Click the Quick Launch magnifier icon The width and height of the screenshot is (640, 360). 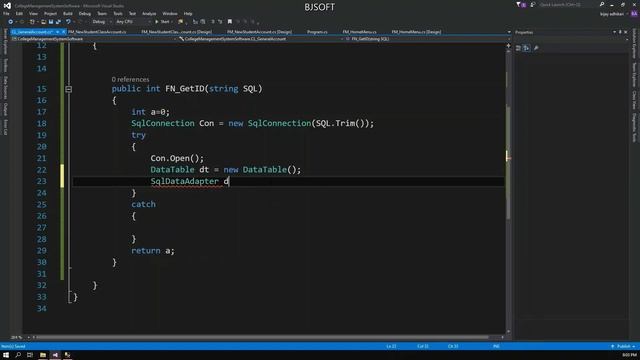pos(602,4)
